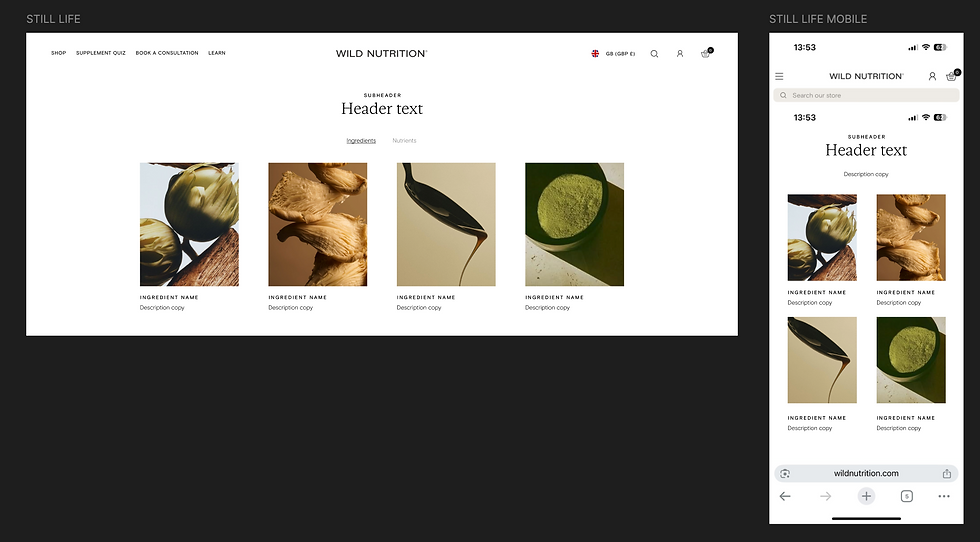Screen dimensions: 980x542
Task: Tap the browser back arrow in mobile frame
Action: [x=785, y=496]
